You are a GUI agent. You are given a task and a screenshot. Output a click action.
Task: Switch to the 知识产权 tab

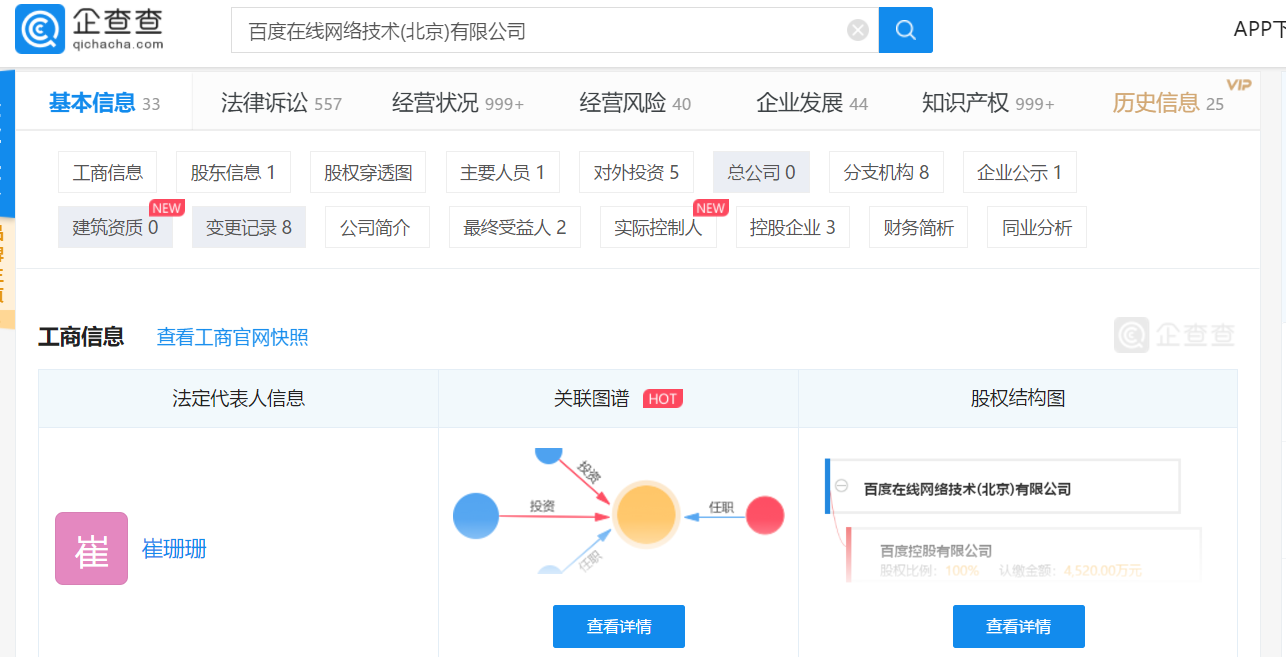point(988,102)
